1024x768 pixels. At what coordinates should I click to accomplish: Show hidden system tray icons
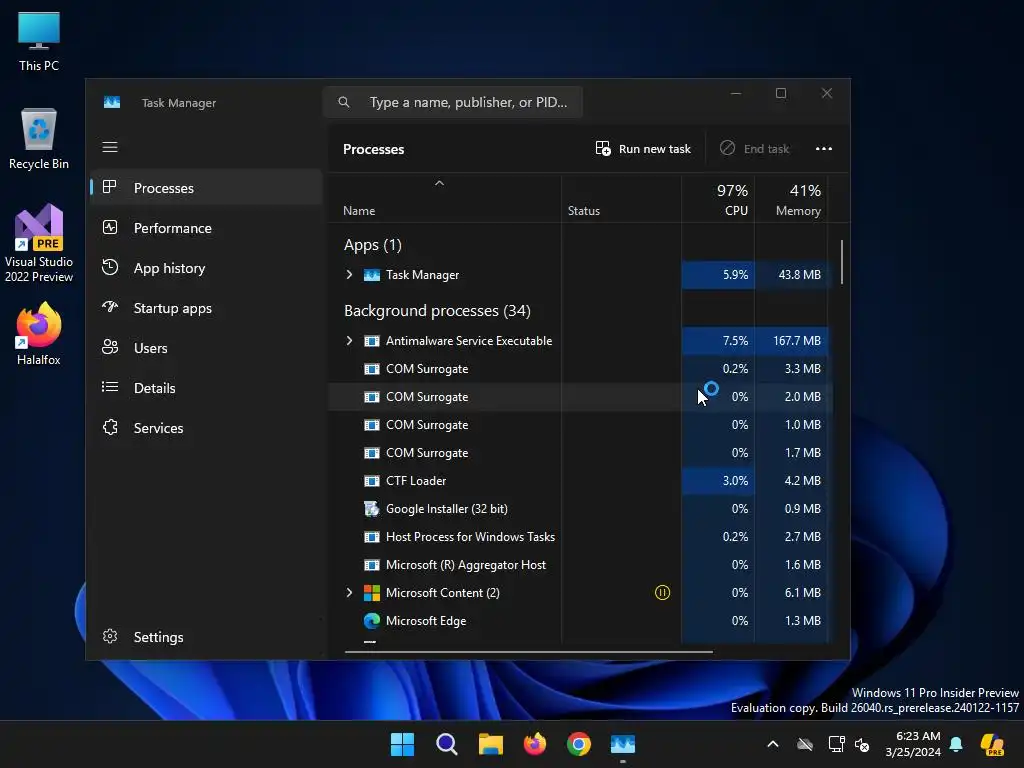coord(773,744)
